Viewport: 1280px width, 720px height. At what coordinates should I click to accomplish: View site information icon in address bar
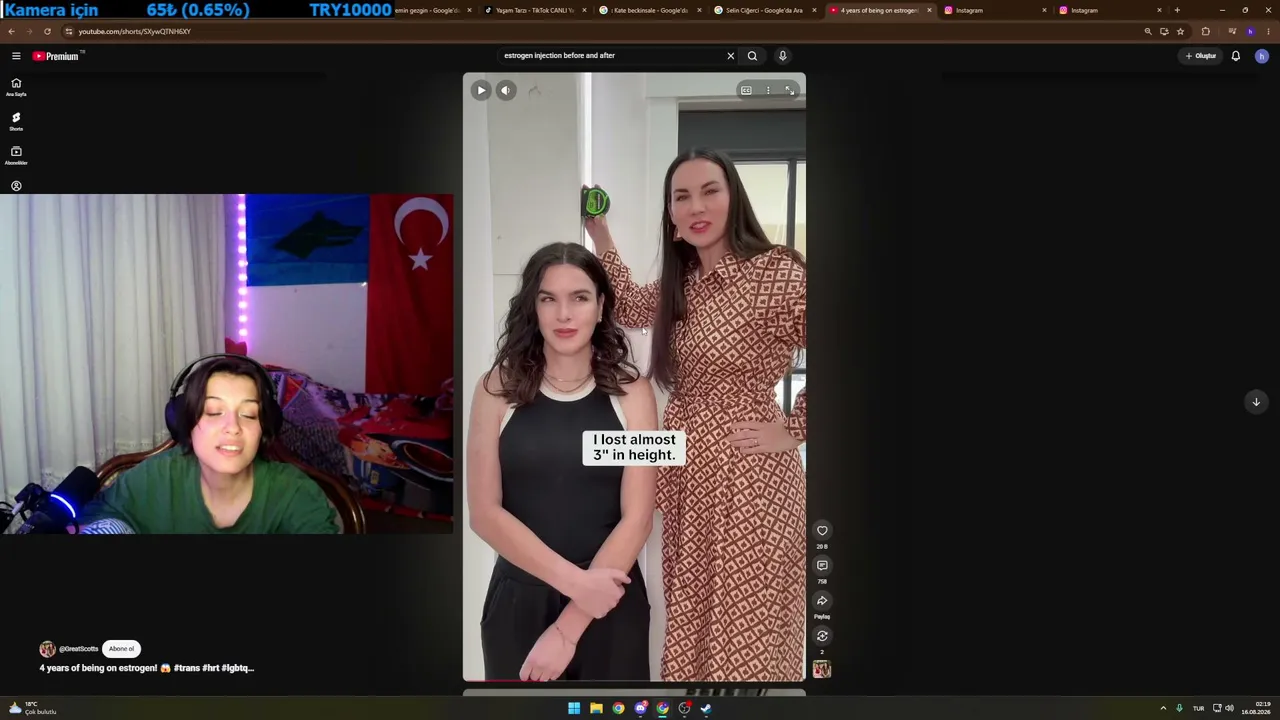click(68, 31)
